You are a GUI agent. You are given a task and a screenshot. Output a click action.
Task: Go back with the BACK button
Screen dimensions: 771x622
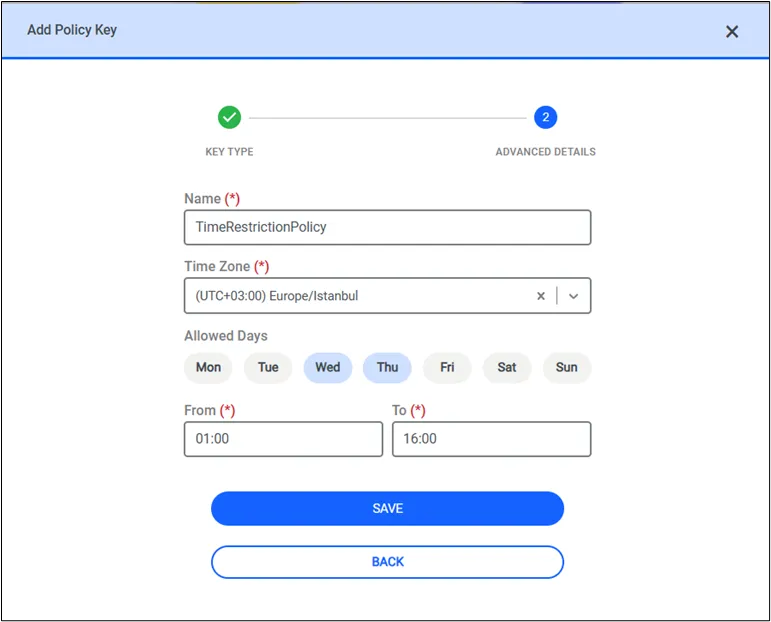coord(387,562)
